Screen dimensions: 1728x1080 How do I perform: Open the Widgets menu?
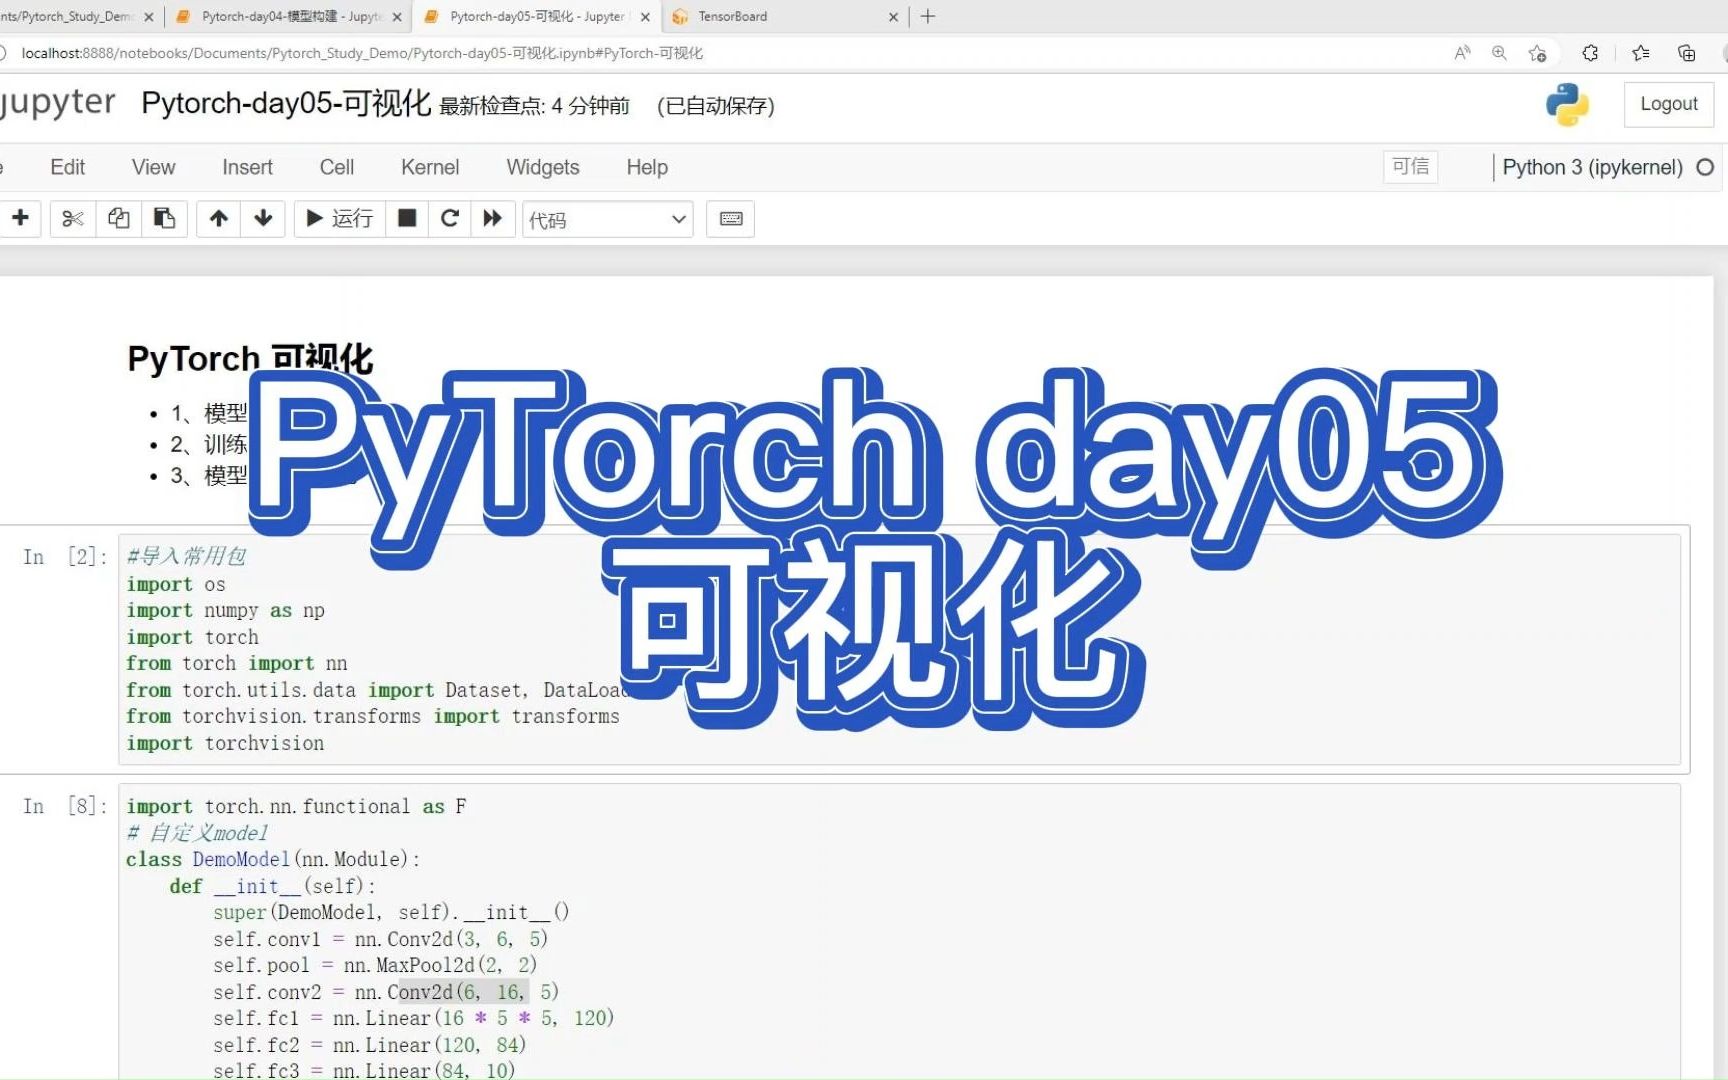543,167
